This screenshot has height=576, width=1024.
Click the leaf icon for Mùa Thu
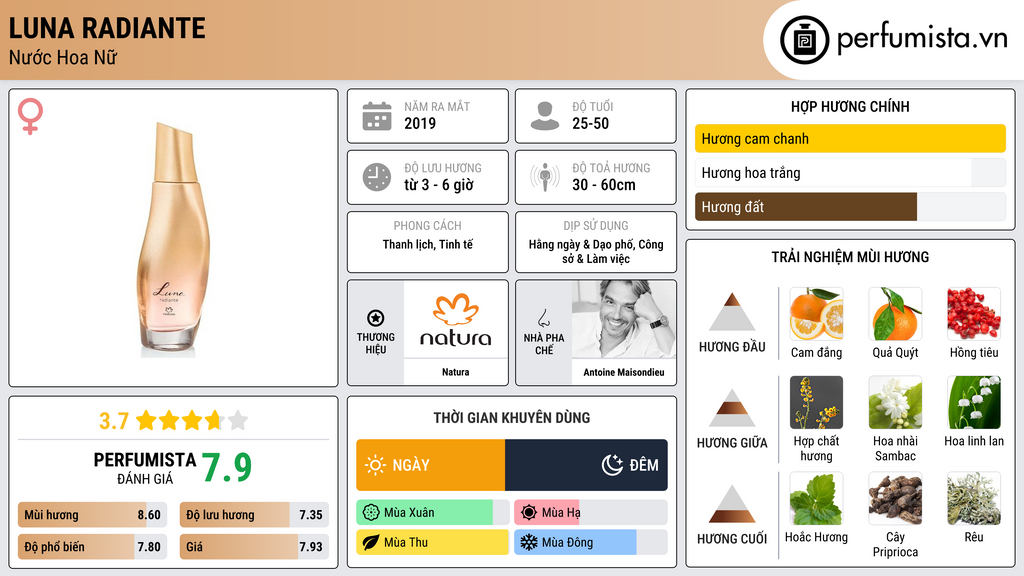tap(371, 543)
